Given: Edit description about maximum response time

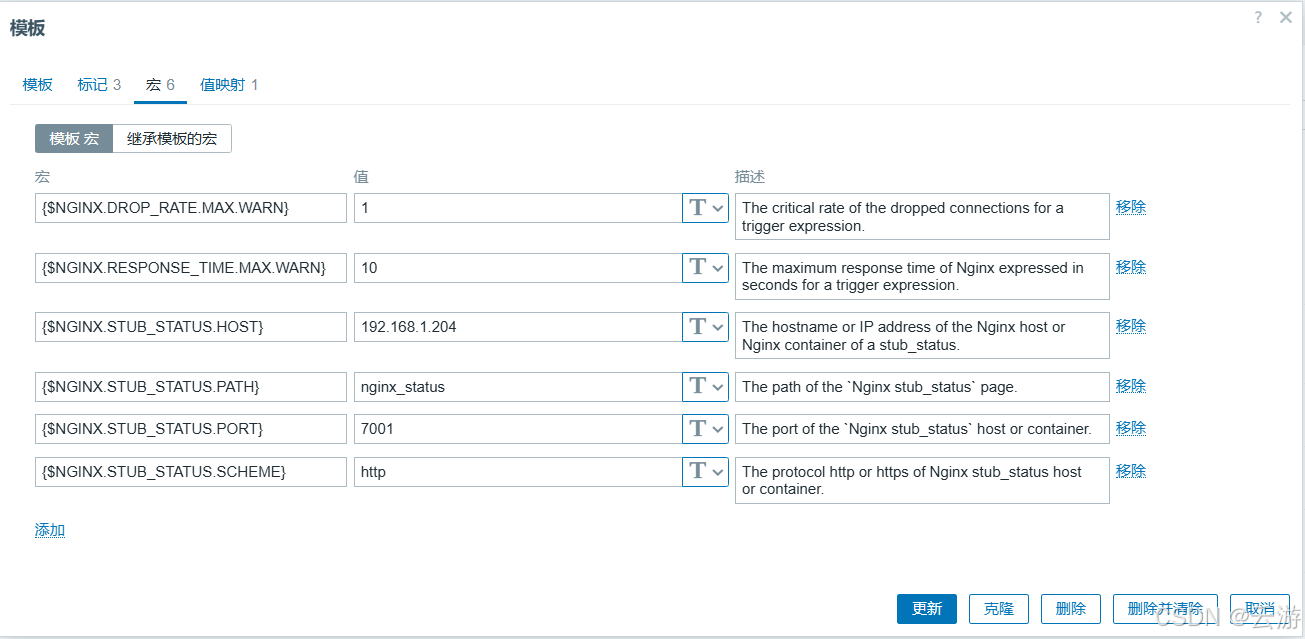Looking at the screenshot, I should tap(922, 276).
